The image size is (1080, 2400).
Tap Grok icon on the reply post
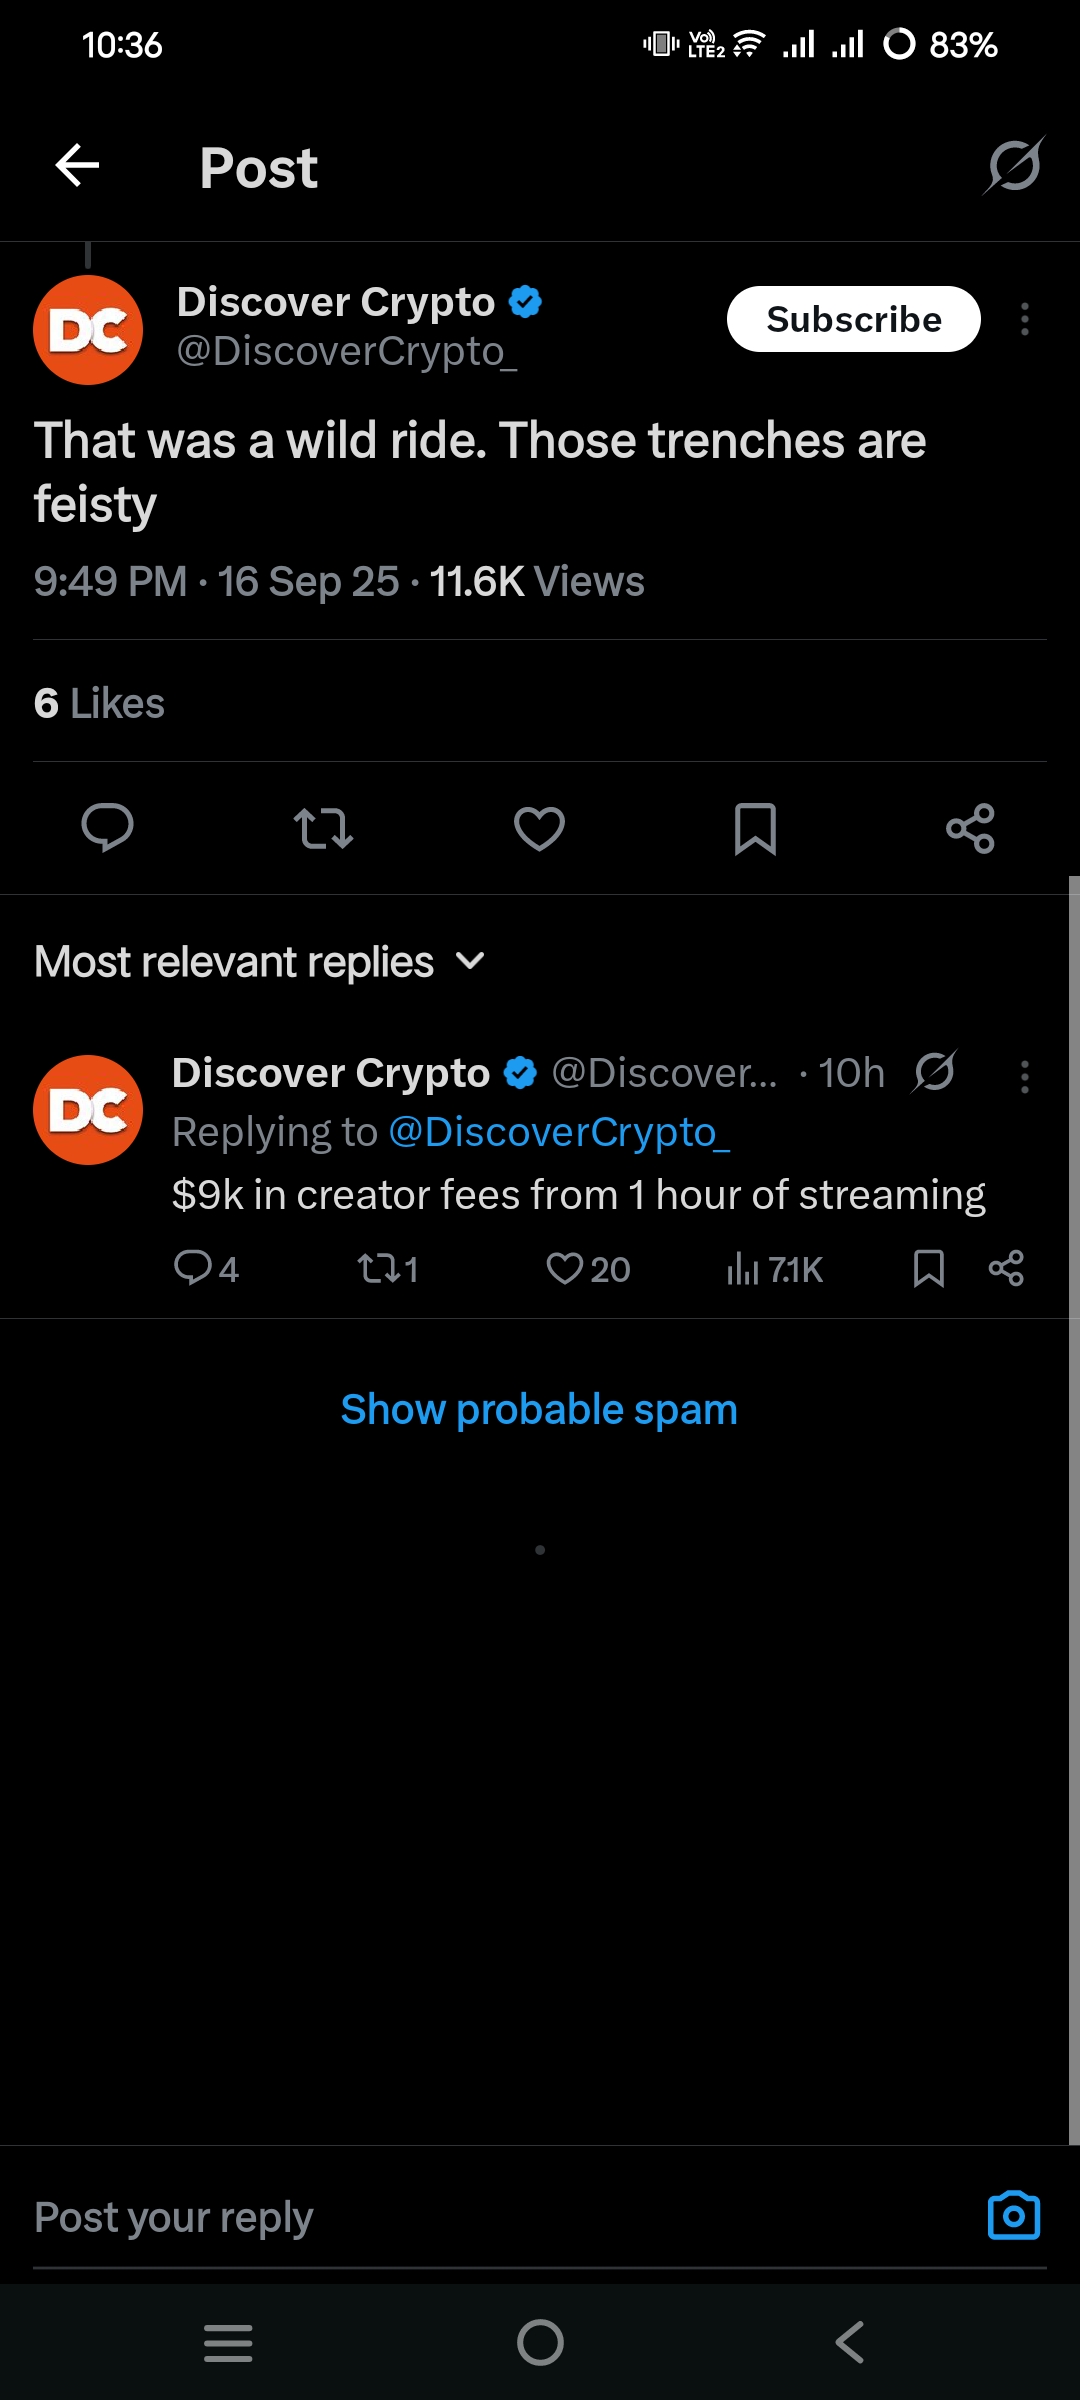click(x=934, y=1072)
